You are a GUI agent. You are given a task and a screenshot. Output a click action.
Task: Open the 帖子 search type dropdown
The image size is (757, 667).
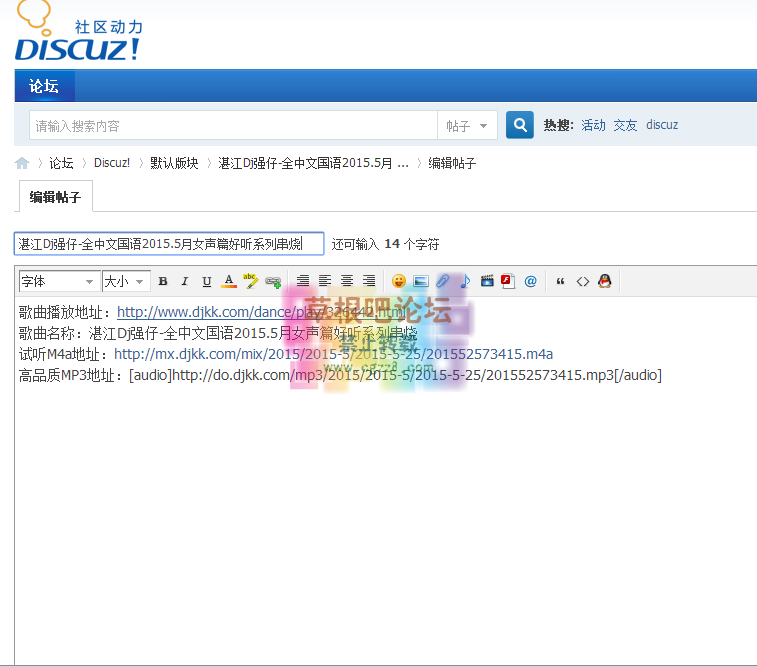(x=467, y=125)
